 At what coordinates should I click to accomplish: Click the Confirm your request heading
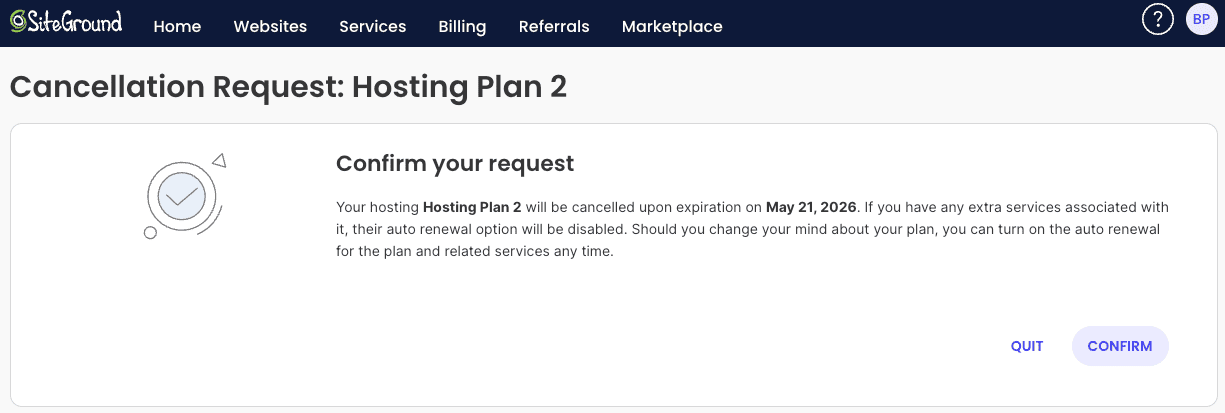tap(455, 163)
